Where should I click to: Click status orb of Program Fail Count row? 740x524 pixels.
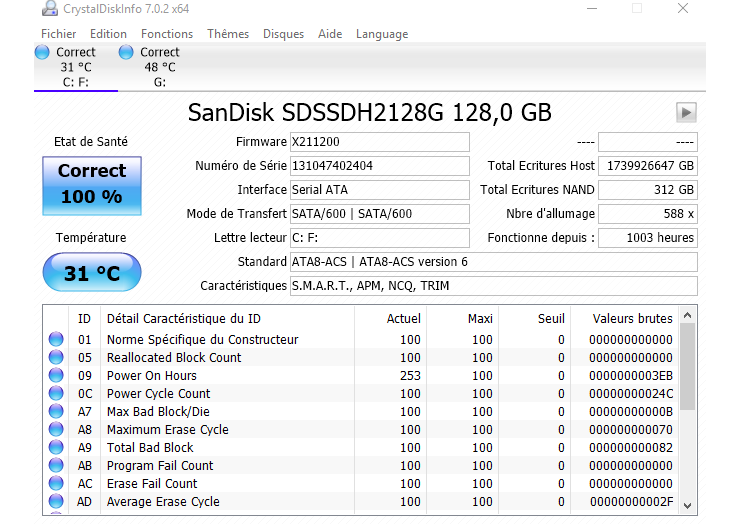click(56, 465)
